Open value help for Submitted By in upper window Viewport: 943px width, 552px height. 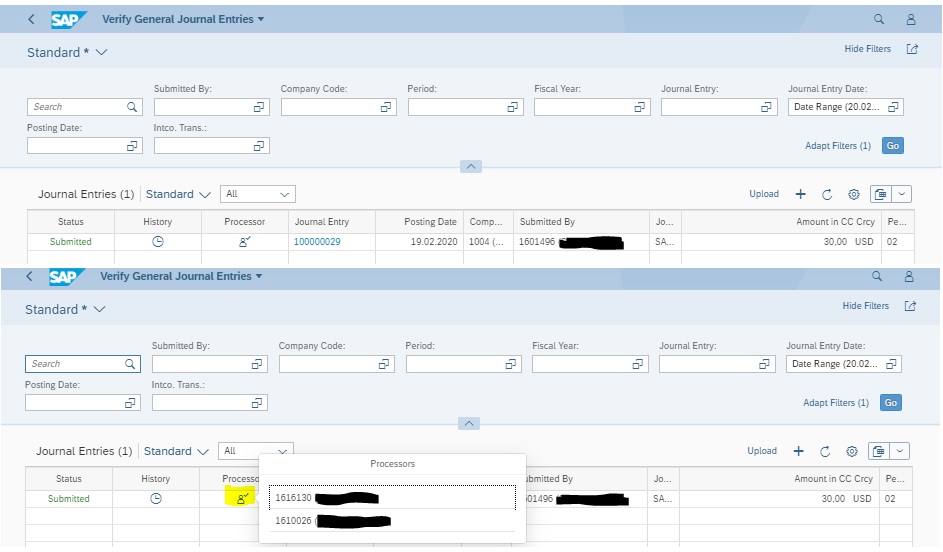(259, 106)
